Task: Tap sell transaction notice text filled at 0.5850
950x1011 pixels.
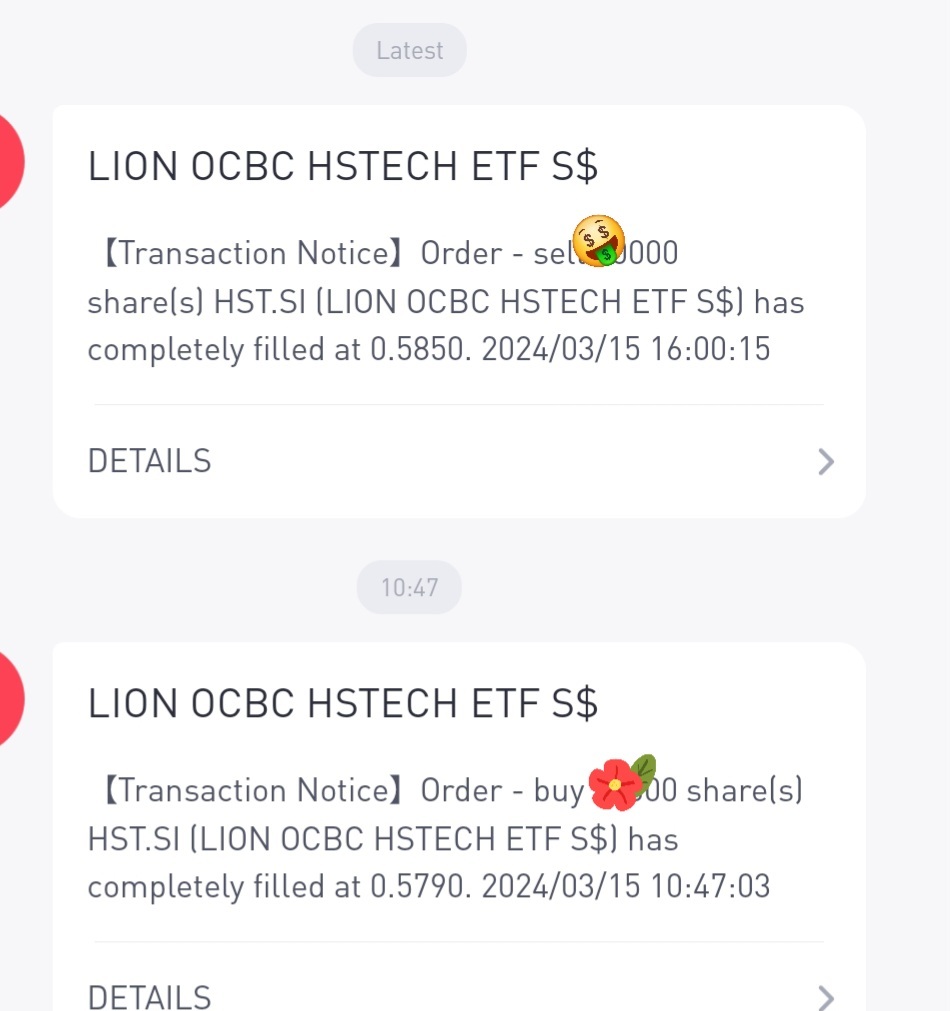Action: click(x=446, y=301)
